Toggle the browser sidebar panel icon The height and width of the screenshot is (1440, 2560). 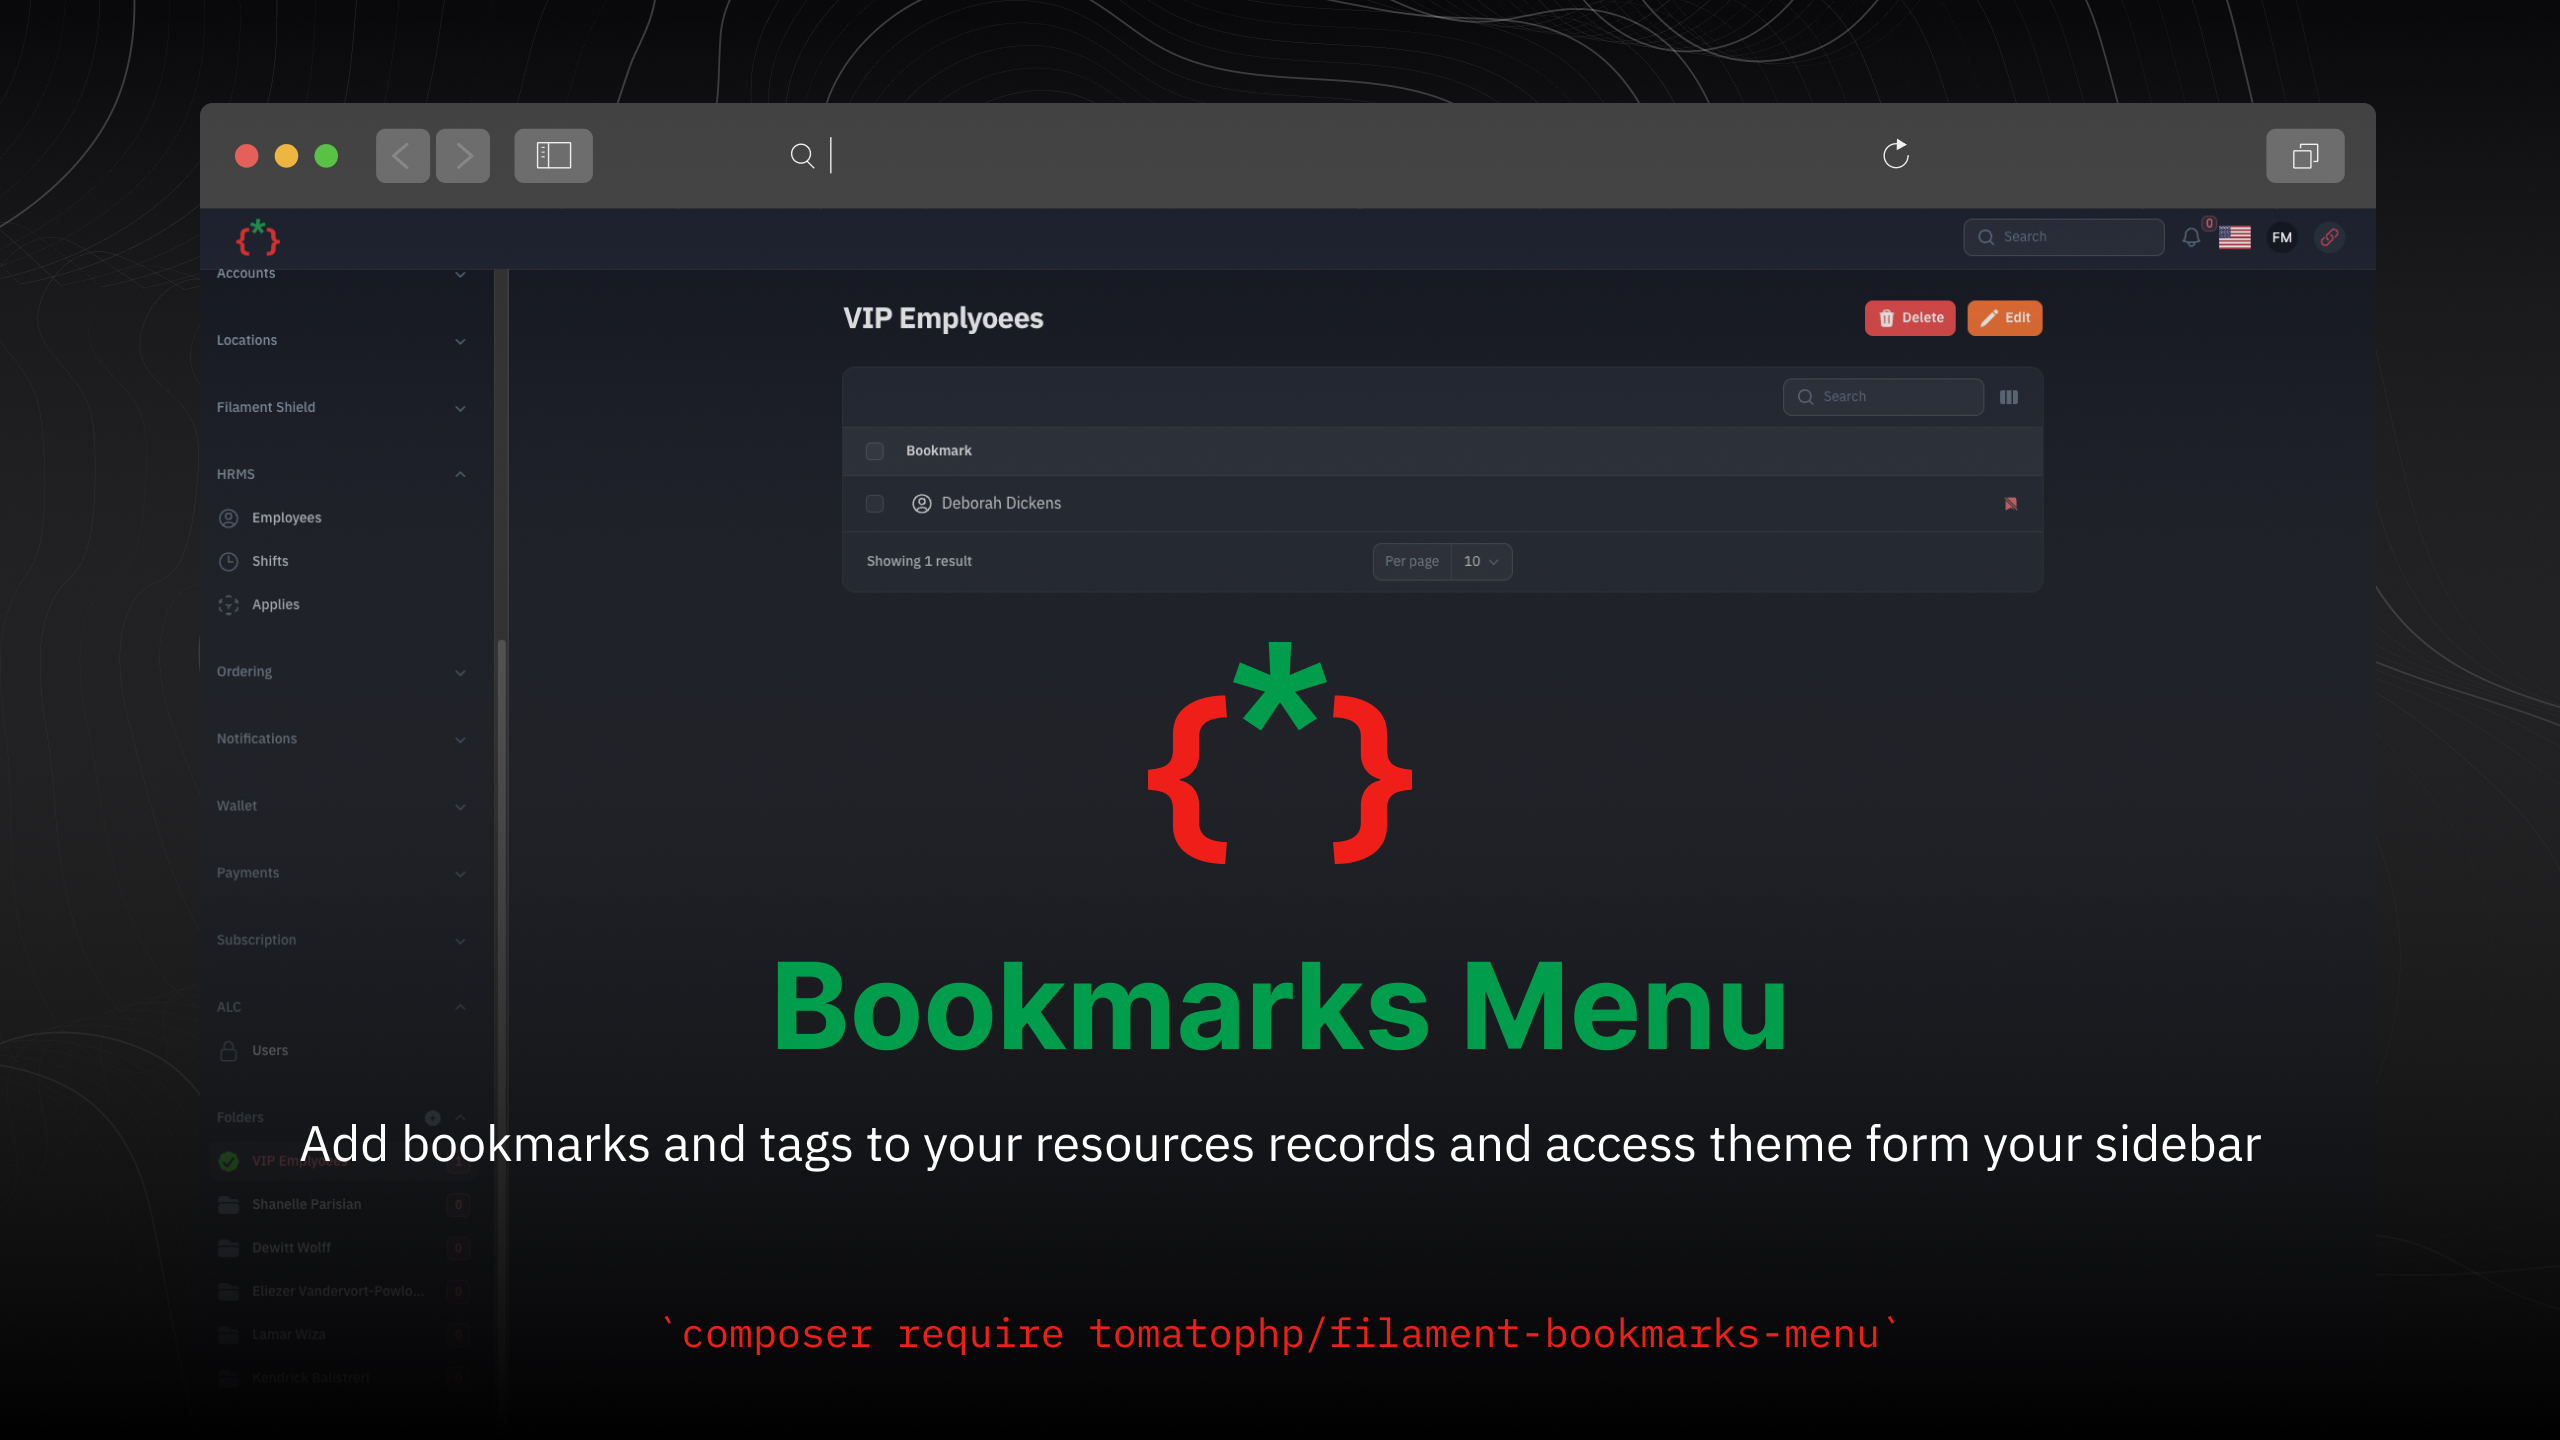tap(553, 155)
